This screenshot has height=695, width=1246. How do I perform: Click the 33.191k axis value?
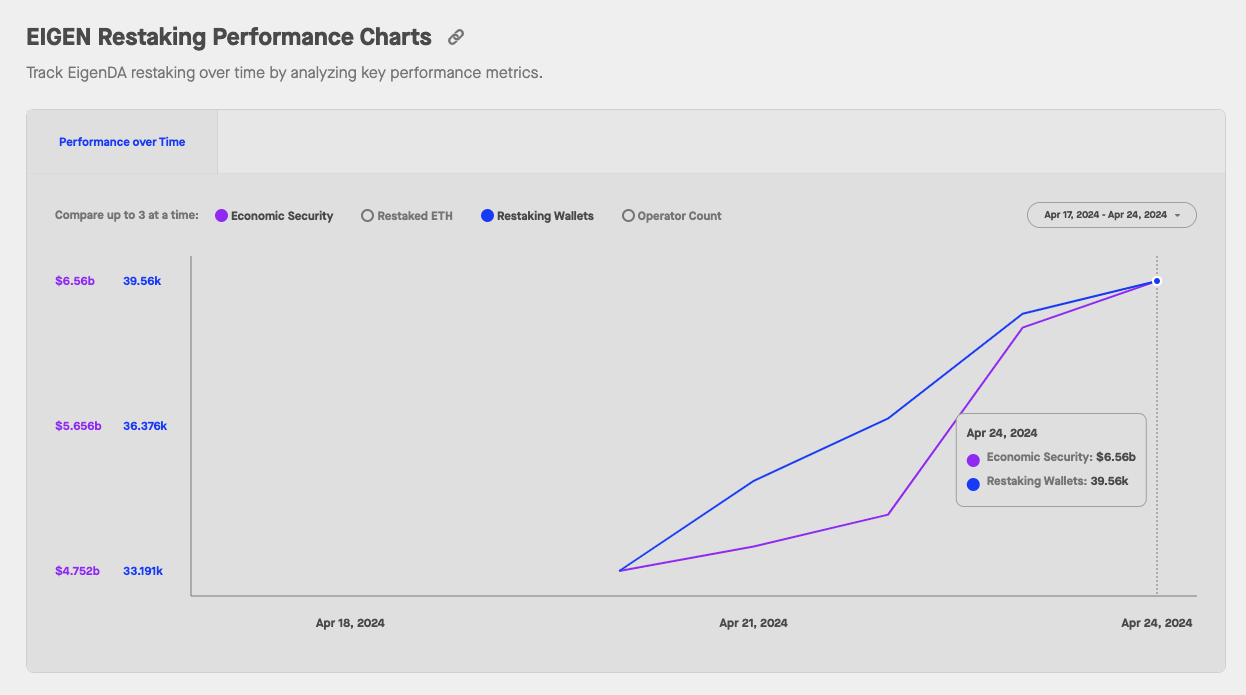pyautogui.click(x=143, y=571)
